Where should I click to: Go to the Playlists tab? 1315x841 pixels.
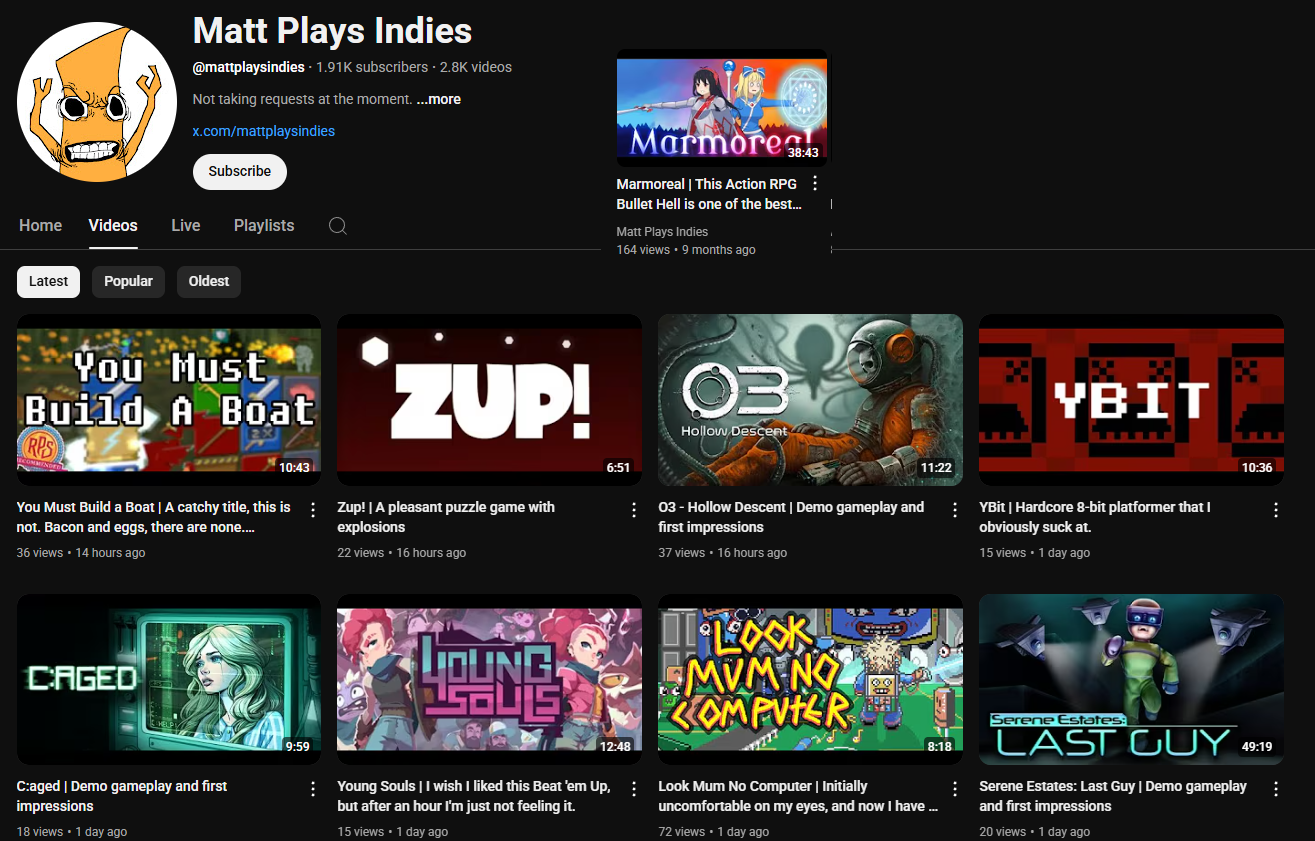(264, 226)
